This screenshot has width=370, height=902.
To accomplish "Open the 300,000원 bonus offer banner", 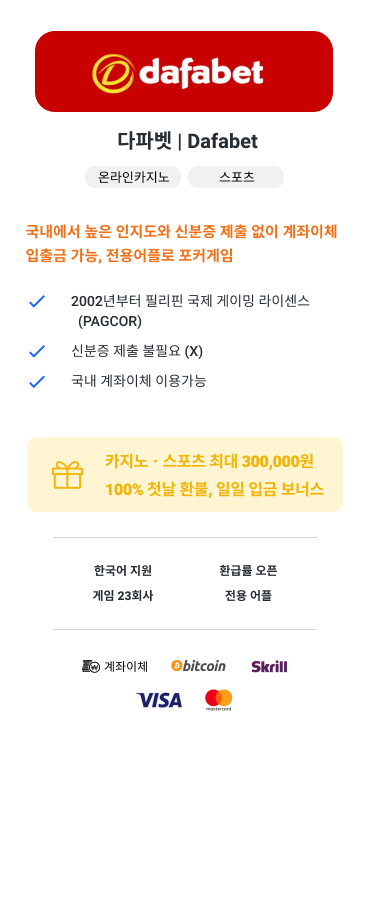I will (x=185, y=475).
